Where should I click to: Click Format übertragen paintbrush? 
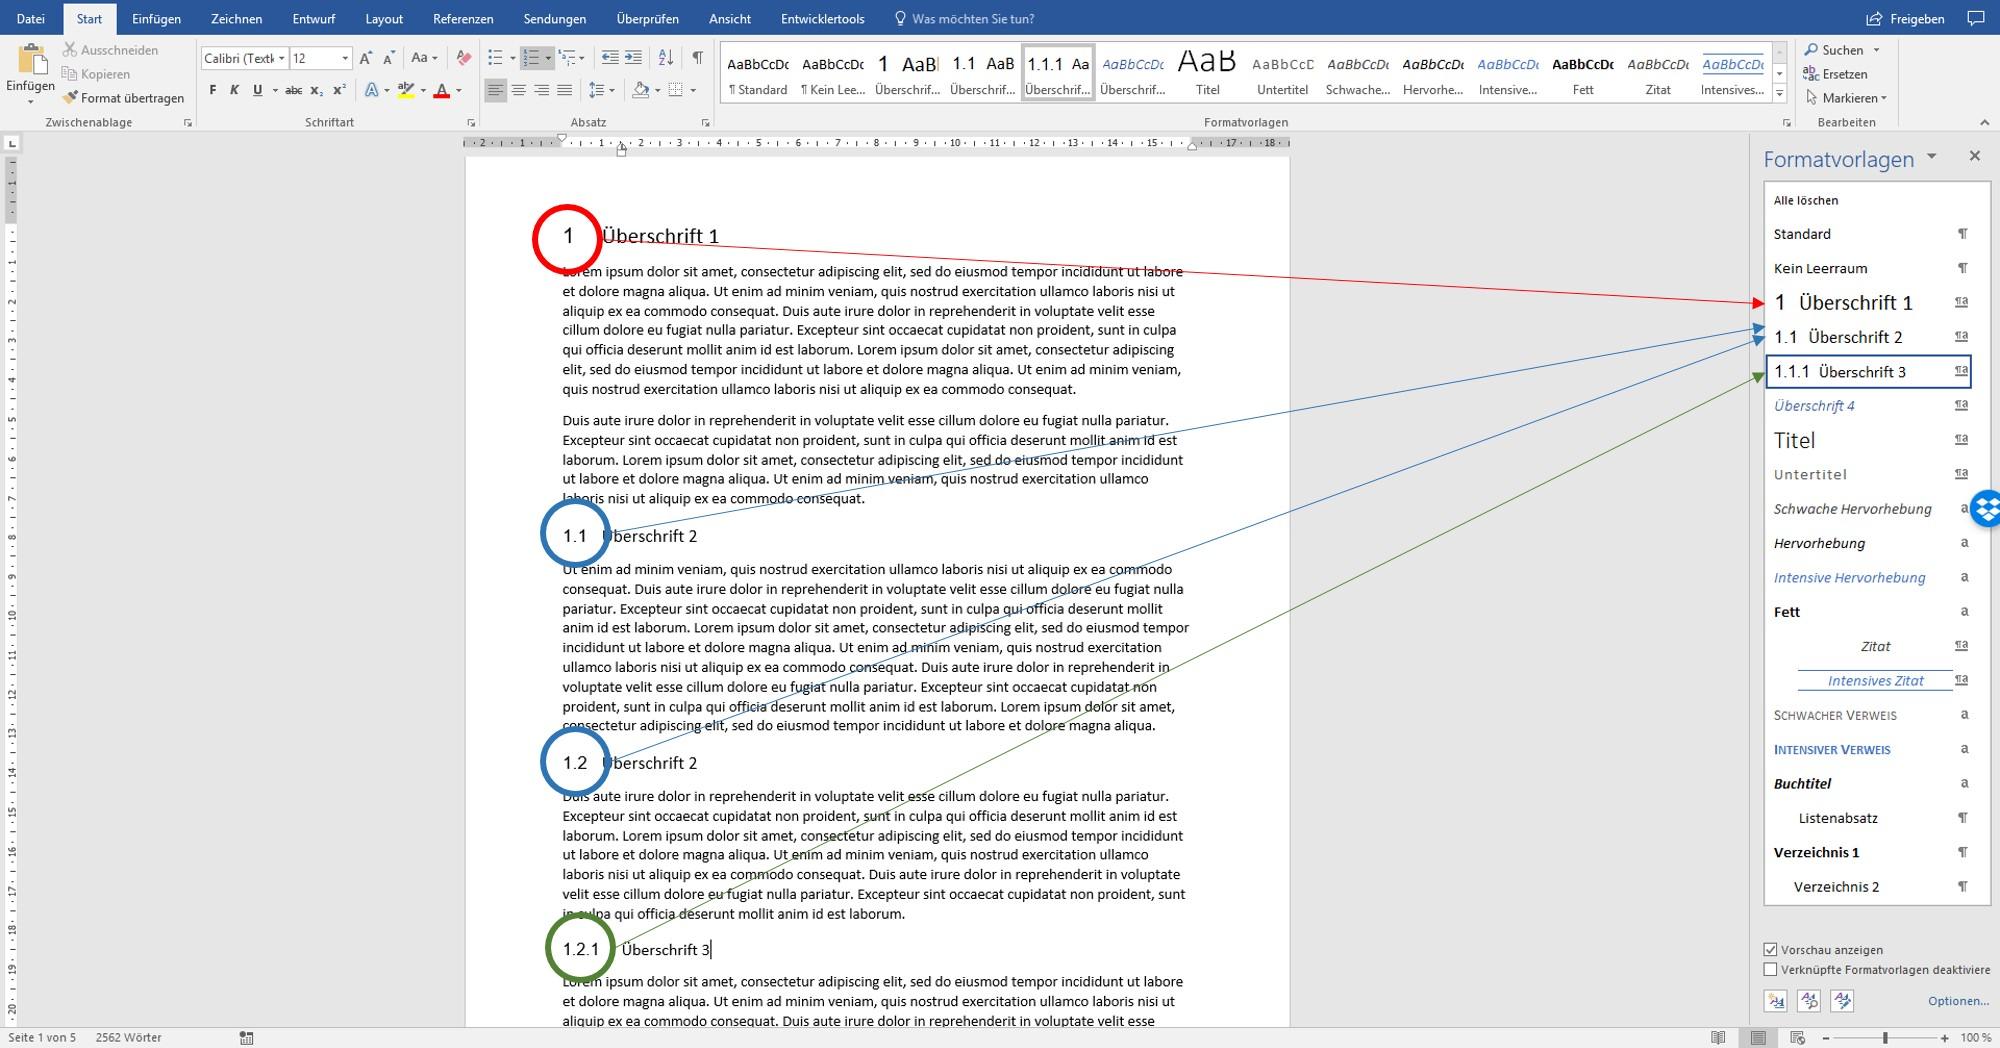tap(70, 98)
